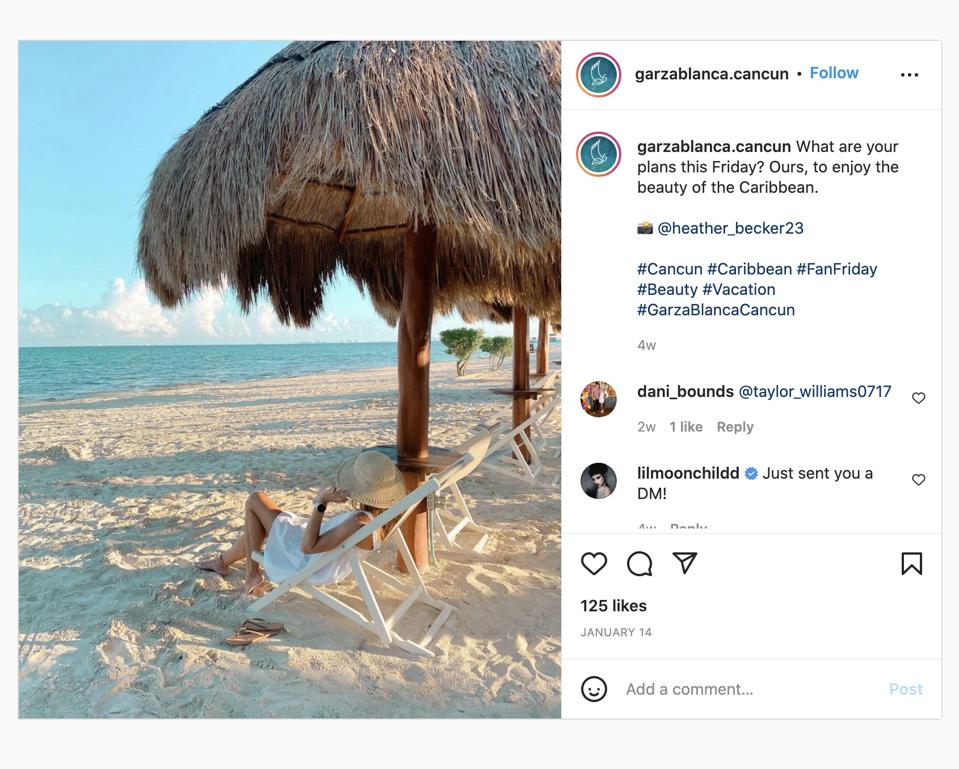Open dani_bounds profile avatar

599,399
